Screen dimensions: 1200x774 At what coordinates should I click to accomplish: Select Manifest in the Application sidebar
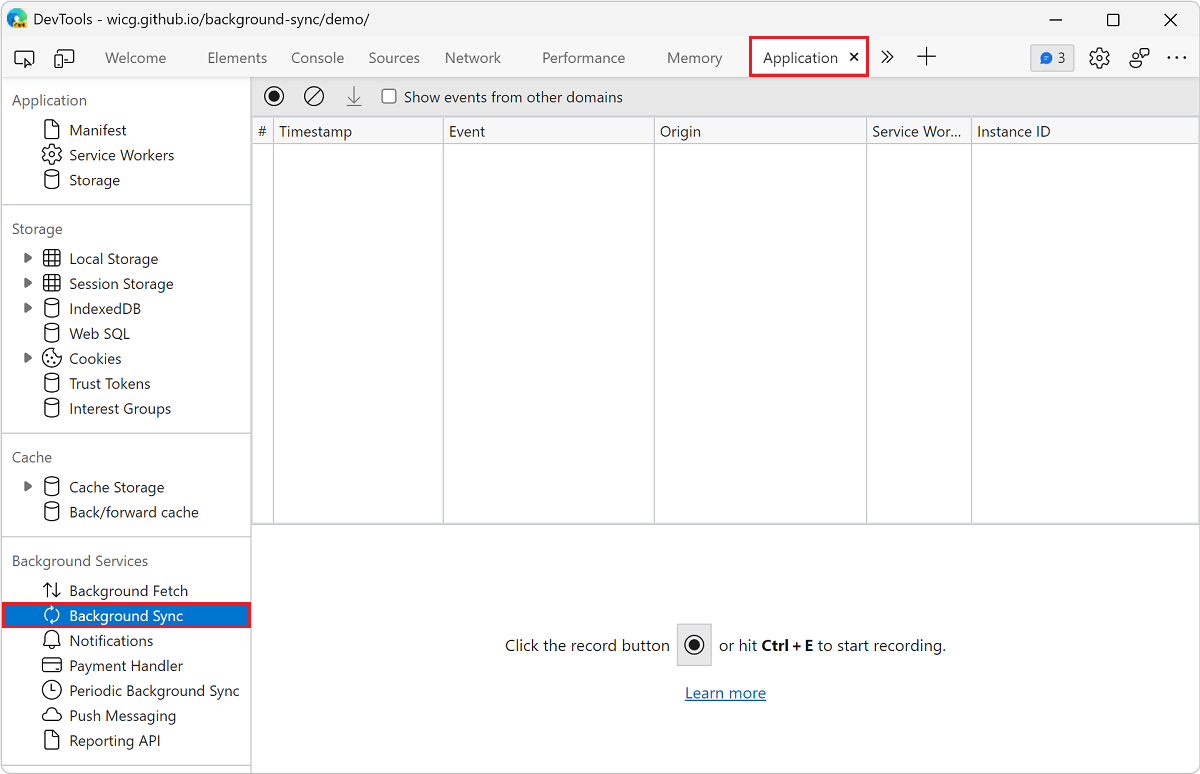point(99,129)
